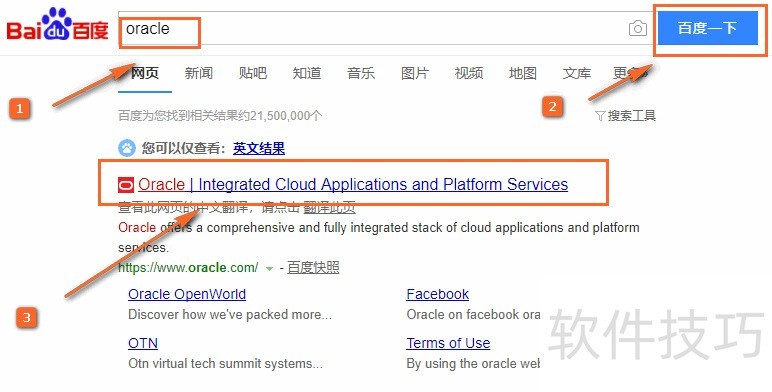
Task: Open the 百度快照 cached link
Action: [x=313, y=267]
